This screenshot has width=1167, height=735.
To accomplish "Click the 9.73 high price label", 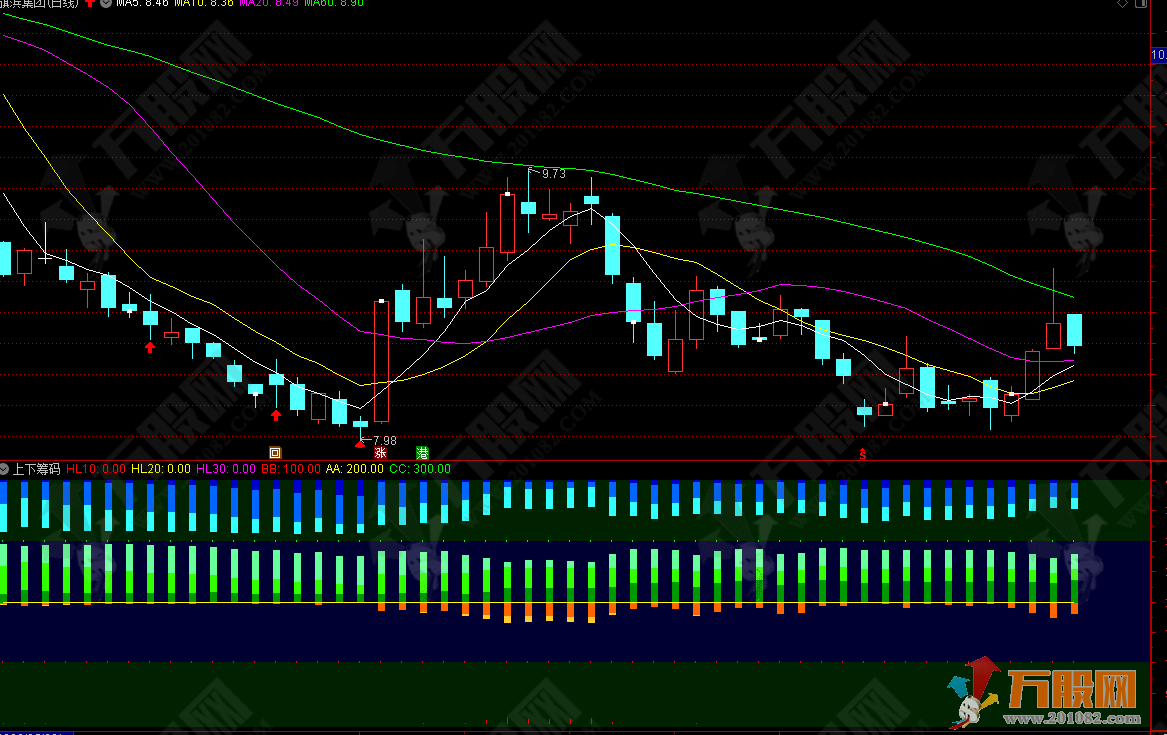I will pos(554,174).
